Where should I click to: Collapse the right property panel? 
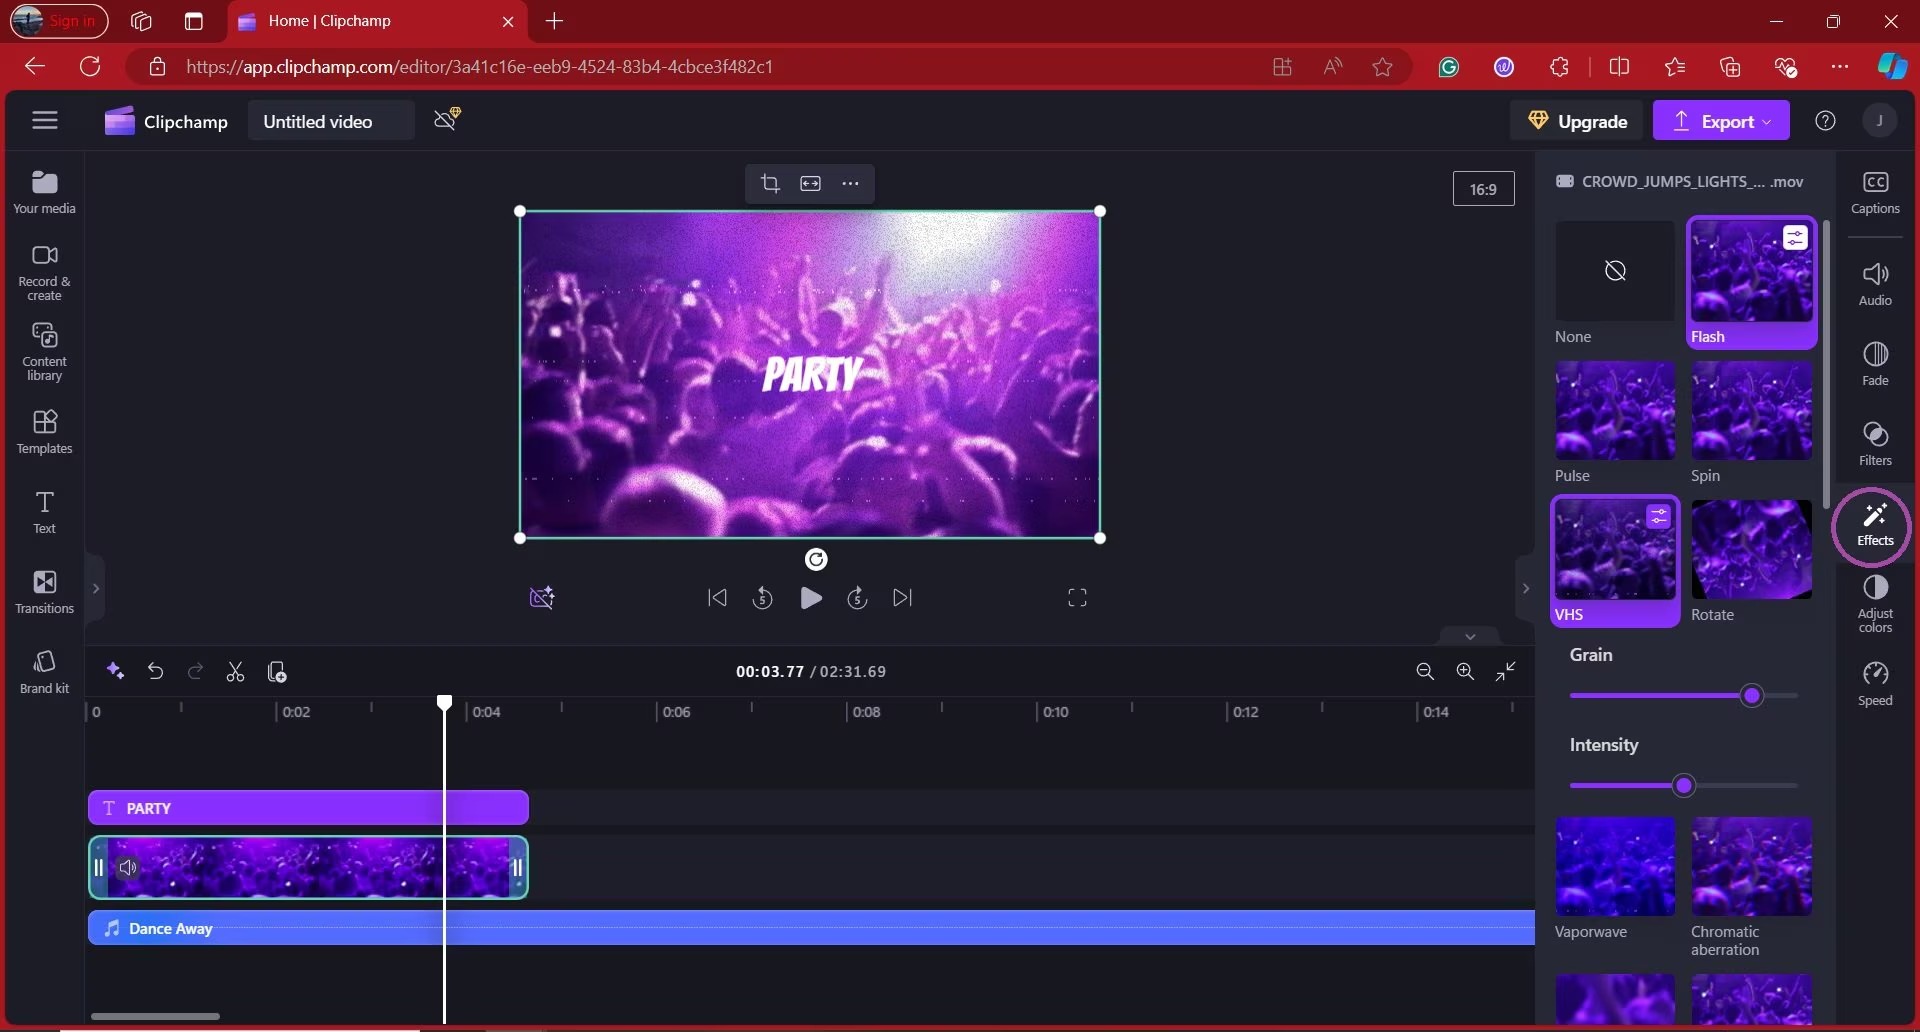(1525, 588)
